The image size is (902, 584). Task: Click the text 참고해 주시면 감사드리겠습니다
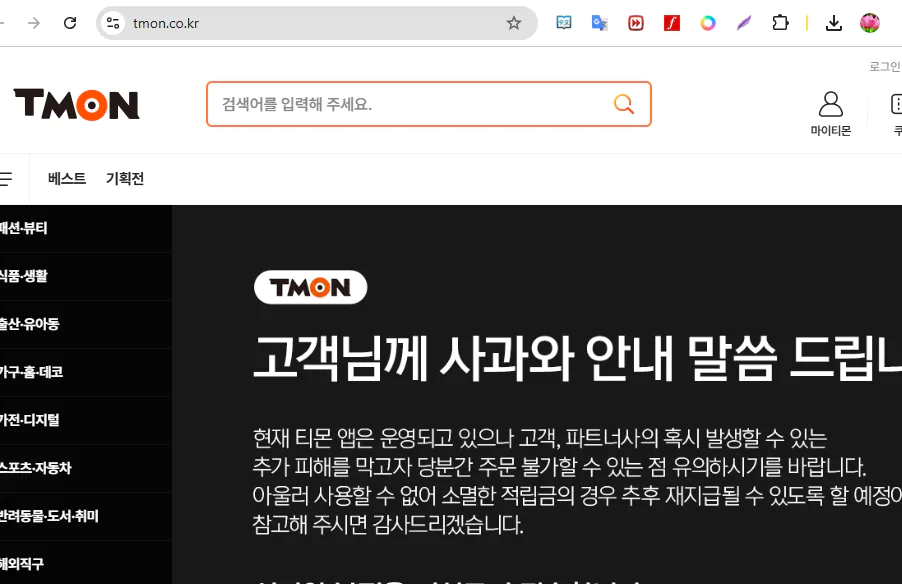(x=388, y=524)
